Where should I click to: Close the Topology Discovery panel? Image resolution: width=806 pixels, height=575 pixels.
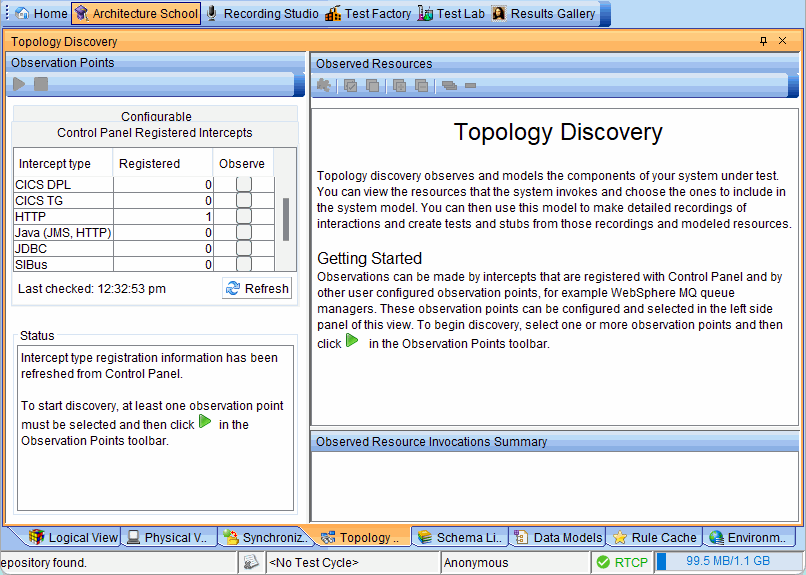click(x=782, y=41)
